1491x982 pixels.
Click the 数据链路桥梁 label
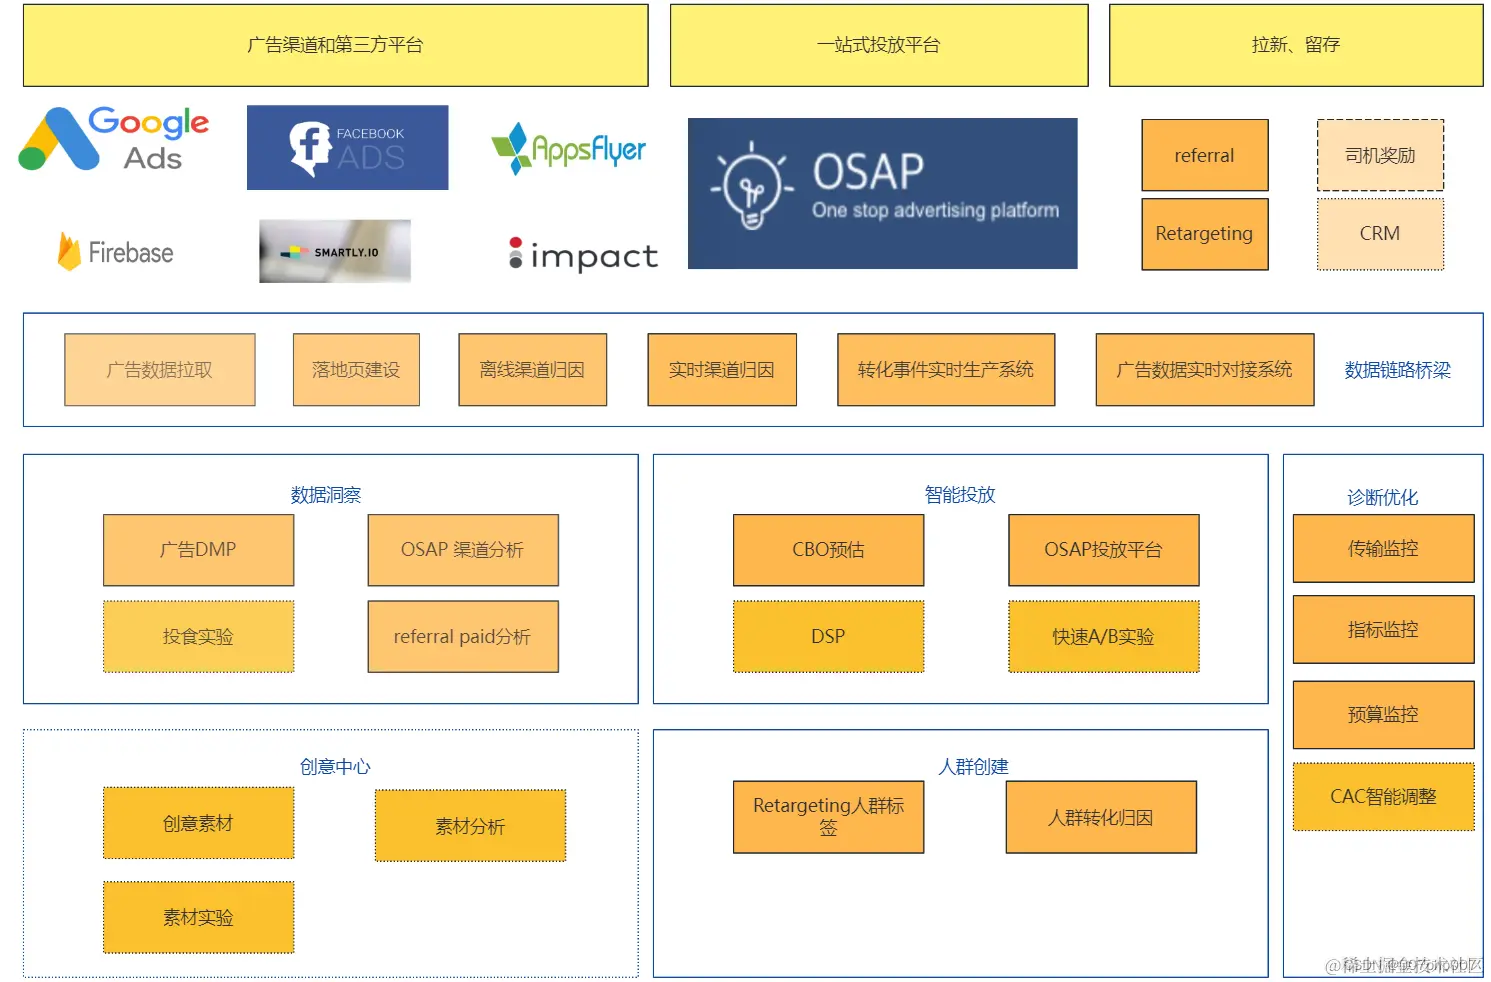(1397, 370)
